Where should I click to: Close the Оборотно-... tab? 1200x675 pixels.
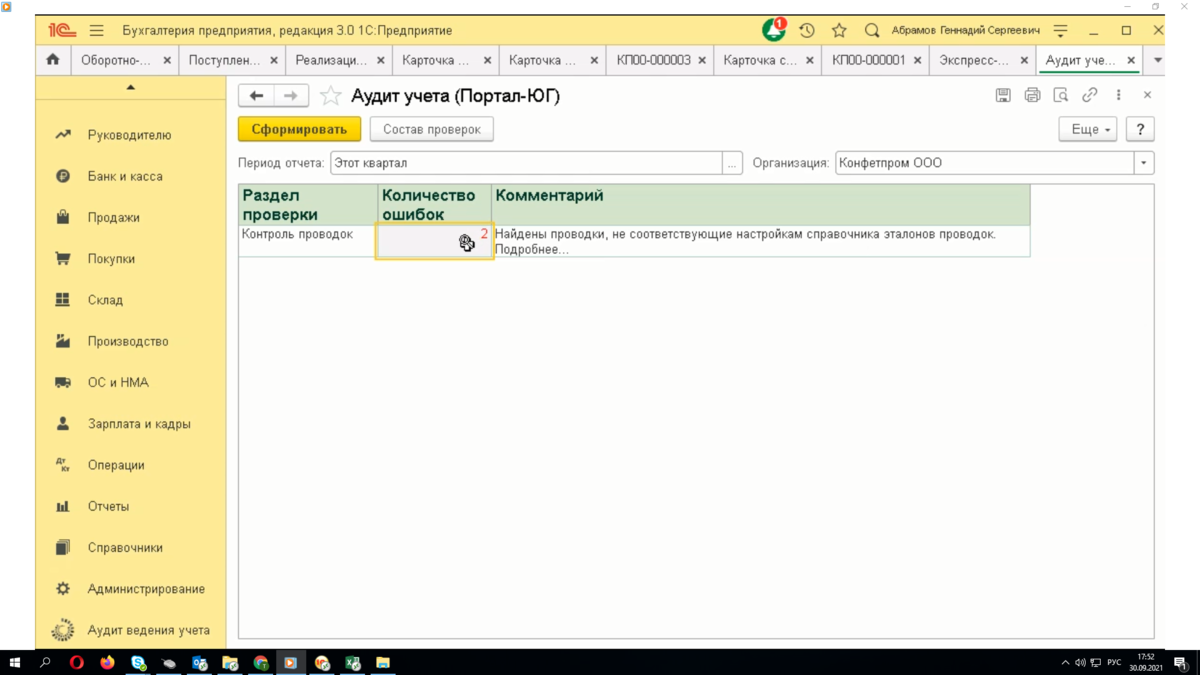pyautogui.click(x=167, y=60)
